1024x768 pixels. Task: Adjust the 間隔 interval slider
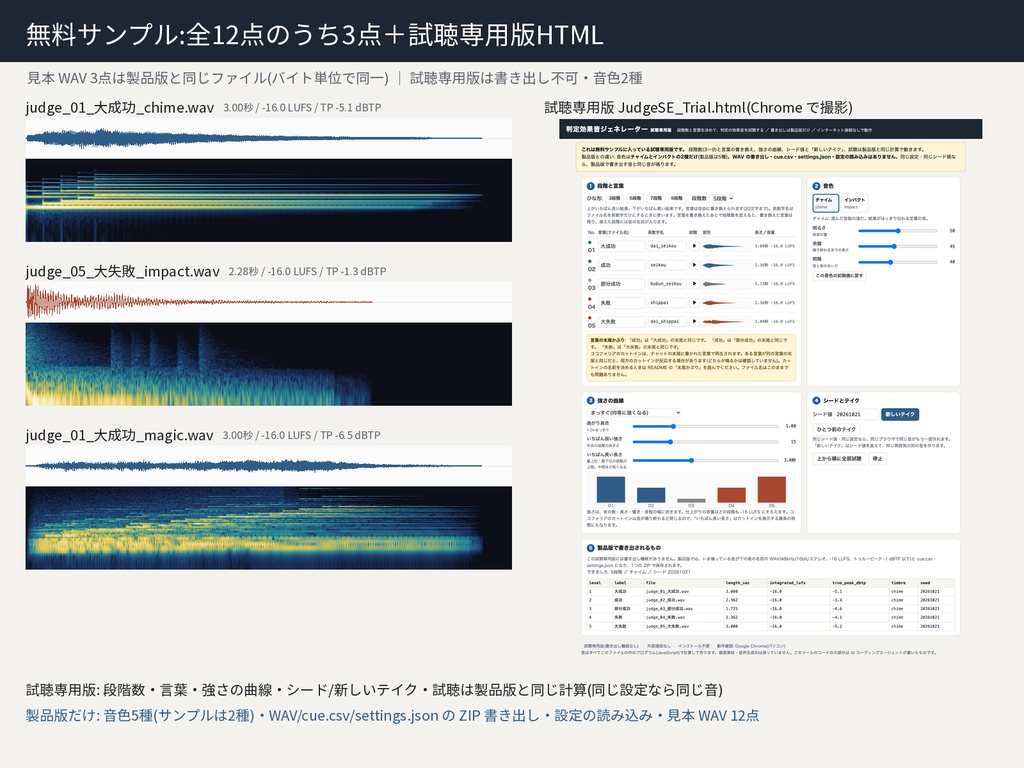tap(898, 262)
